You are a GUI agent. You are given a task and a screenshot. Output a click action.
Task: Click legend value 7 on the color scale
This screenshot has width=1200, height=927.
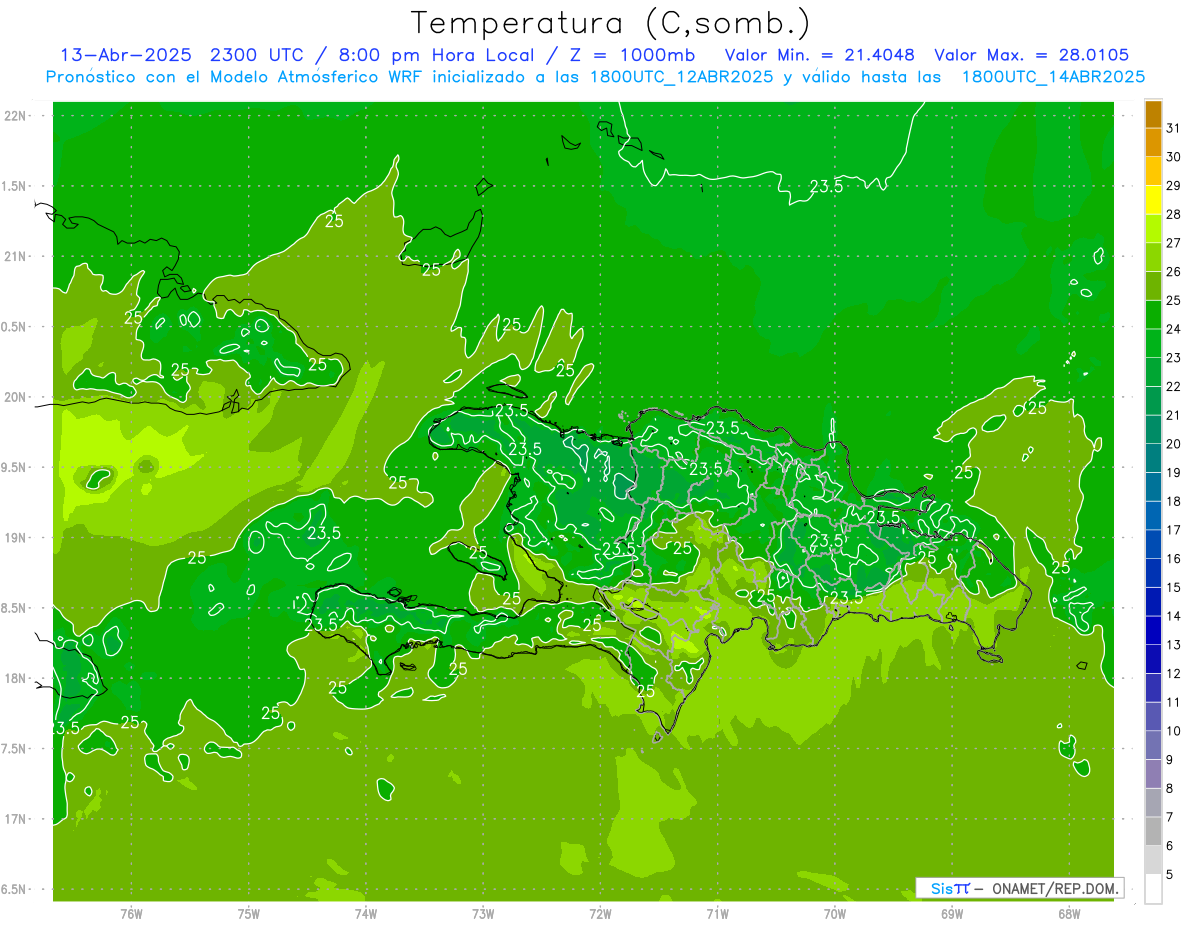tap(1170, 818)
